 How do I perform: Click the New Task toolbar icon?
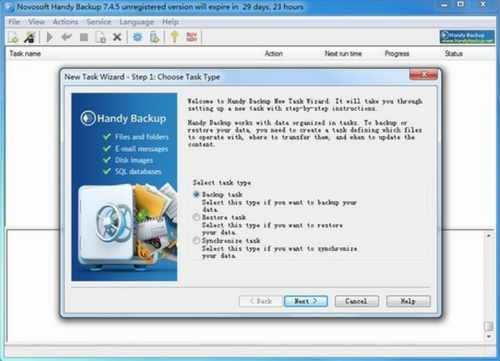click(x=13, y=37)
